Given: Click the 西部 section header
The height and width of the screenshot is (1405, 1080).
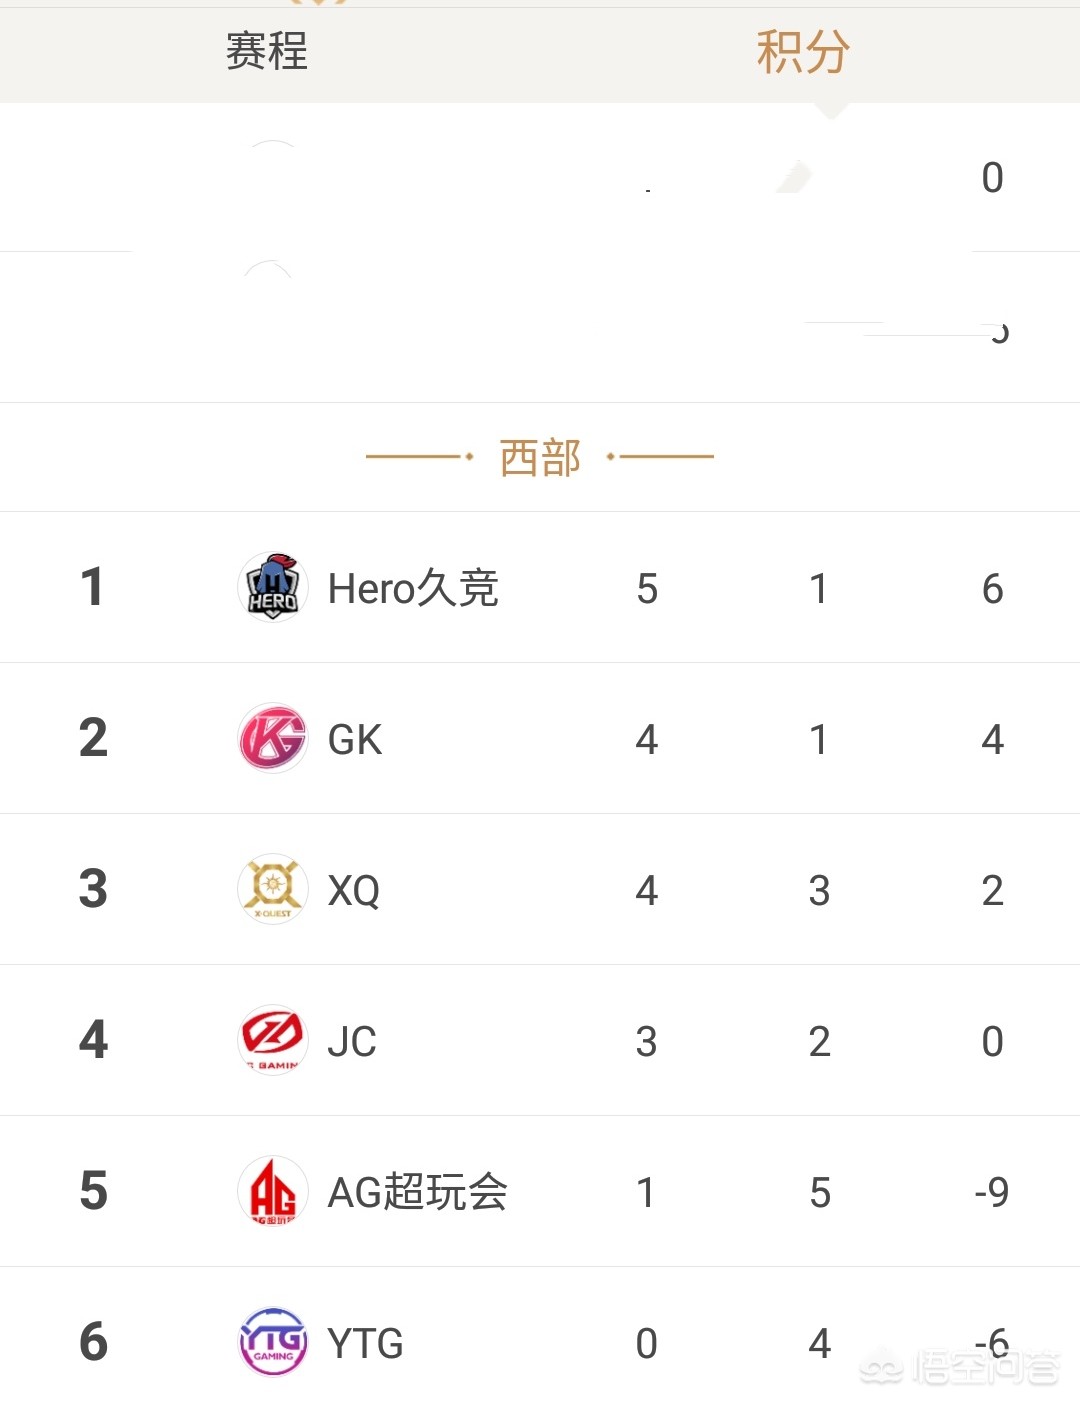Looking at the screenshot, I should pos(540,458).
